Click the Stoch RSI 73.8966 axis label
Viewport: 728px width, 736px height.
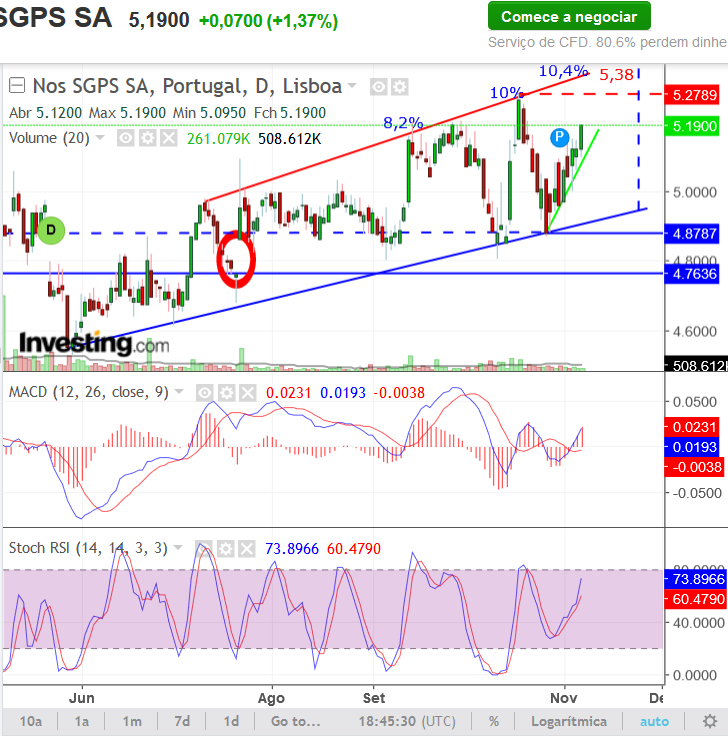[697, 579]
